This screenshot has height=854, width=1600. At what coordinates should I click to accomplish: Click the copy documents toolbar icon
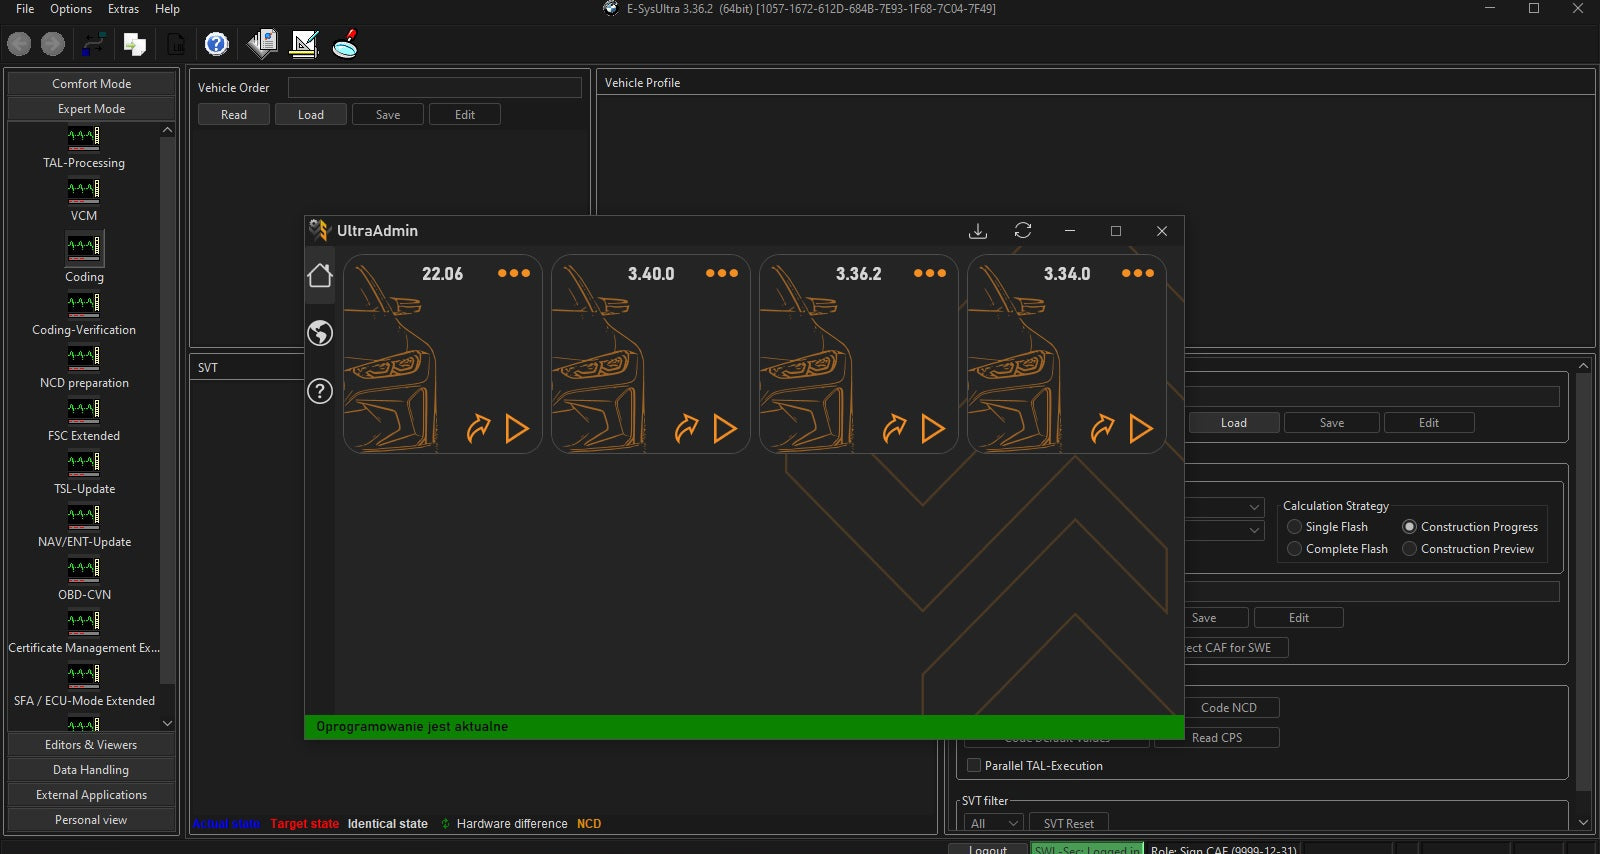135,44
